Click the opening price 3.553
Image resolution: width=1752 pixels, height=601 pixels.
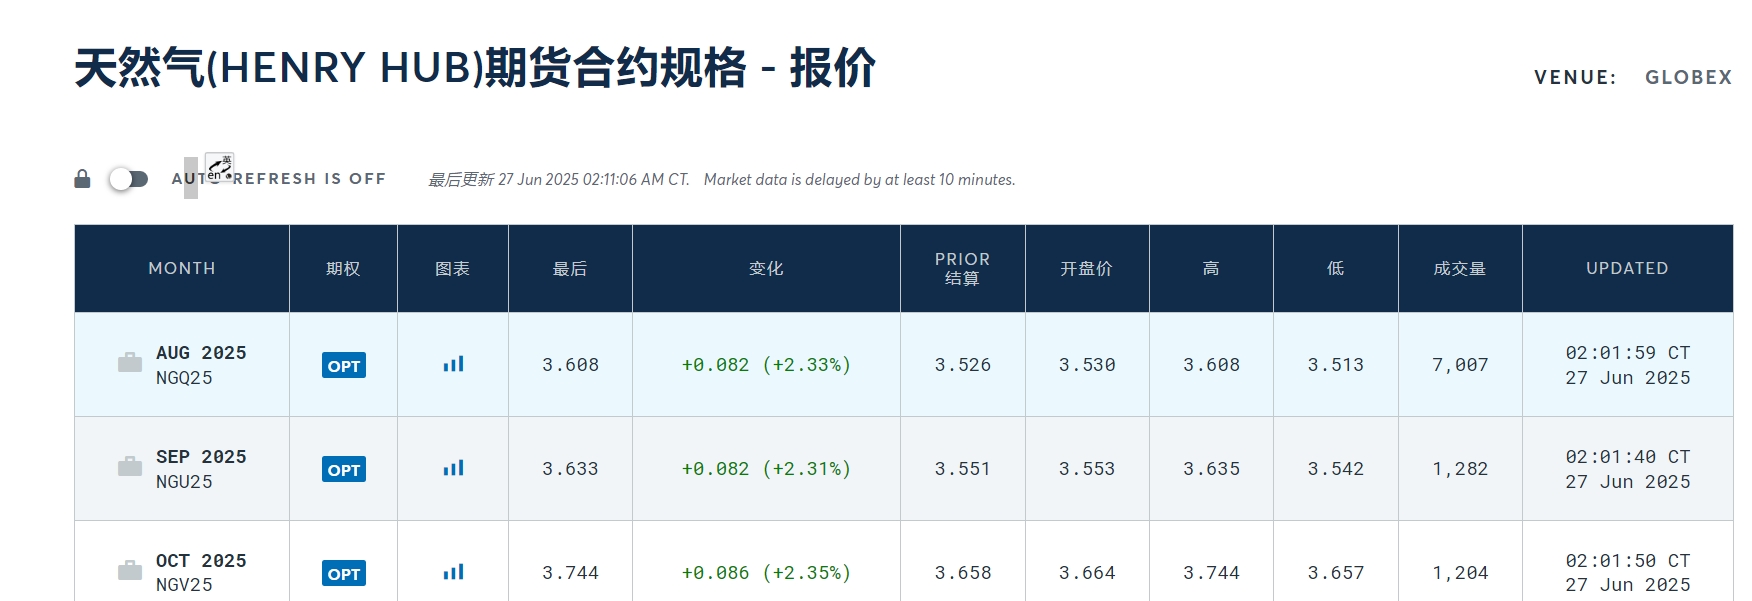pyautogui.click(x=1087, y=469)
